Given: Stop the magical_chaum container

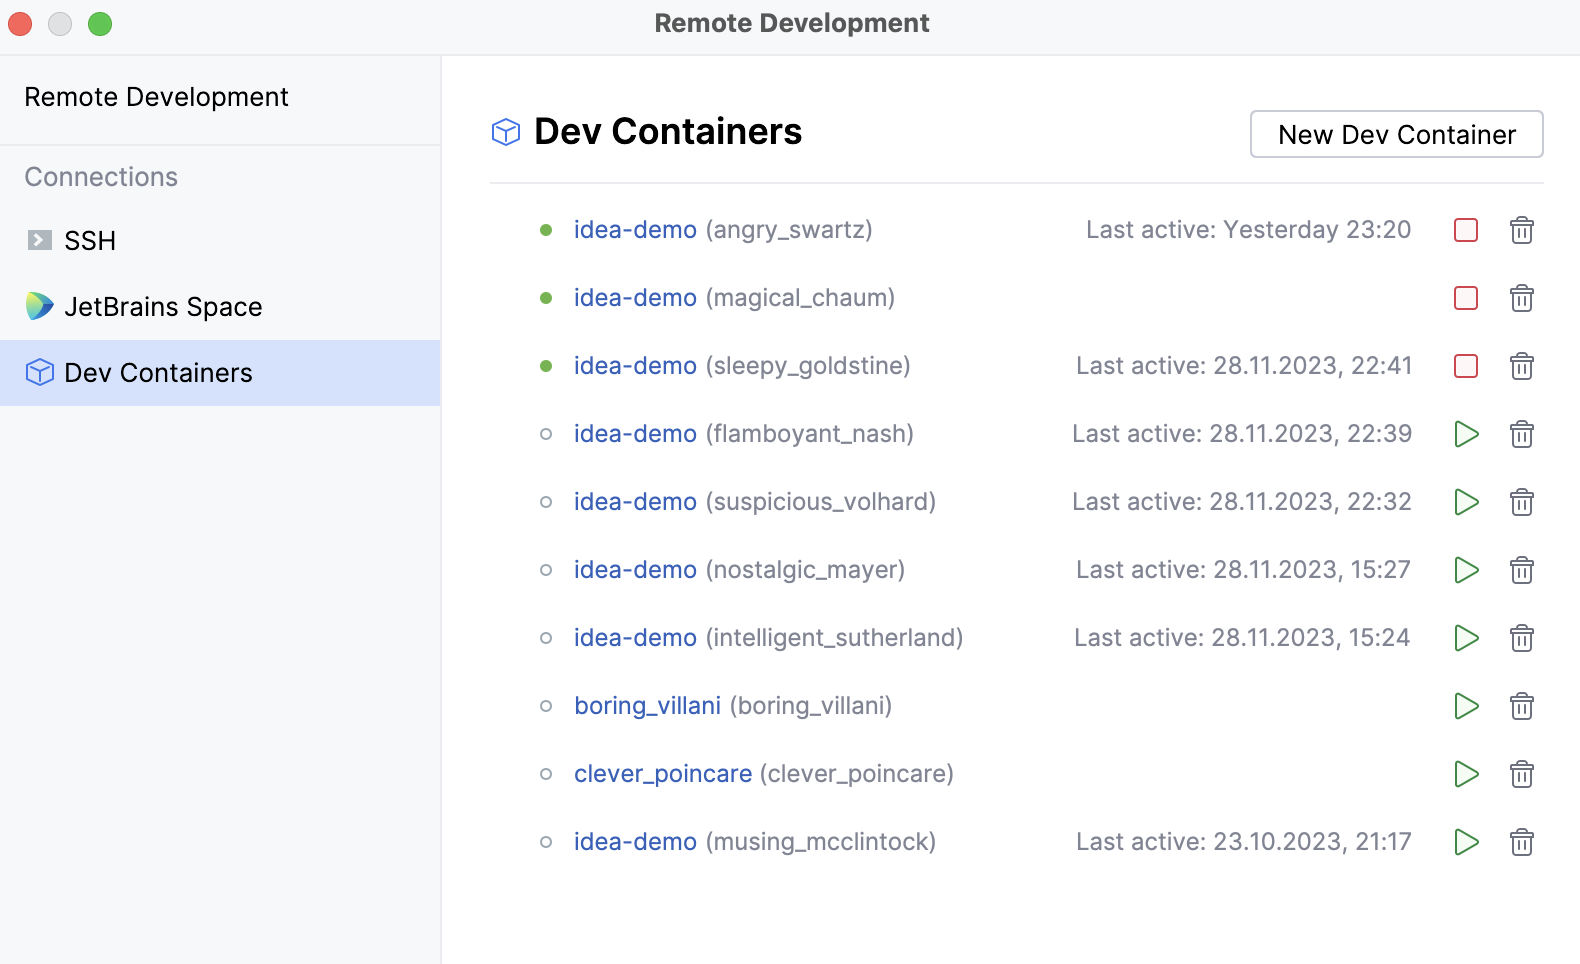Looking at the screenshot, I should (x=1466, y=298).
